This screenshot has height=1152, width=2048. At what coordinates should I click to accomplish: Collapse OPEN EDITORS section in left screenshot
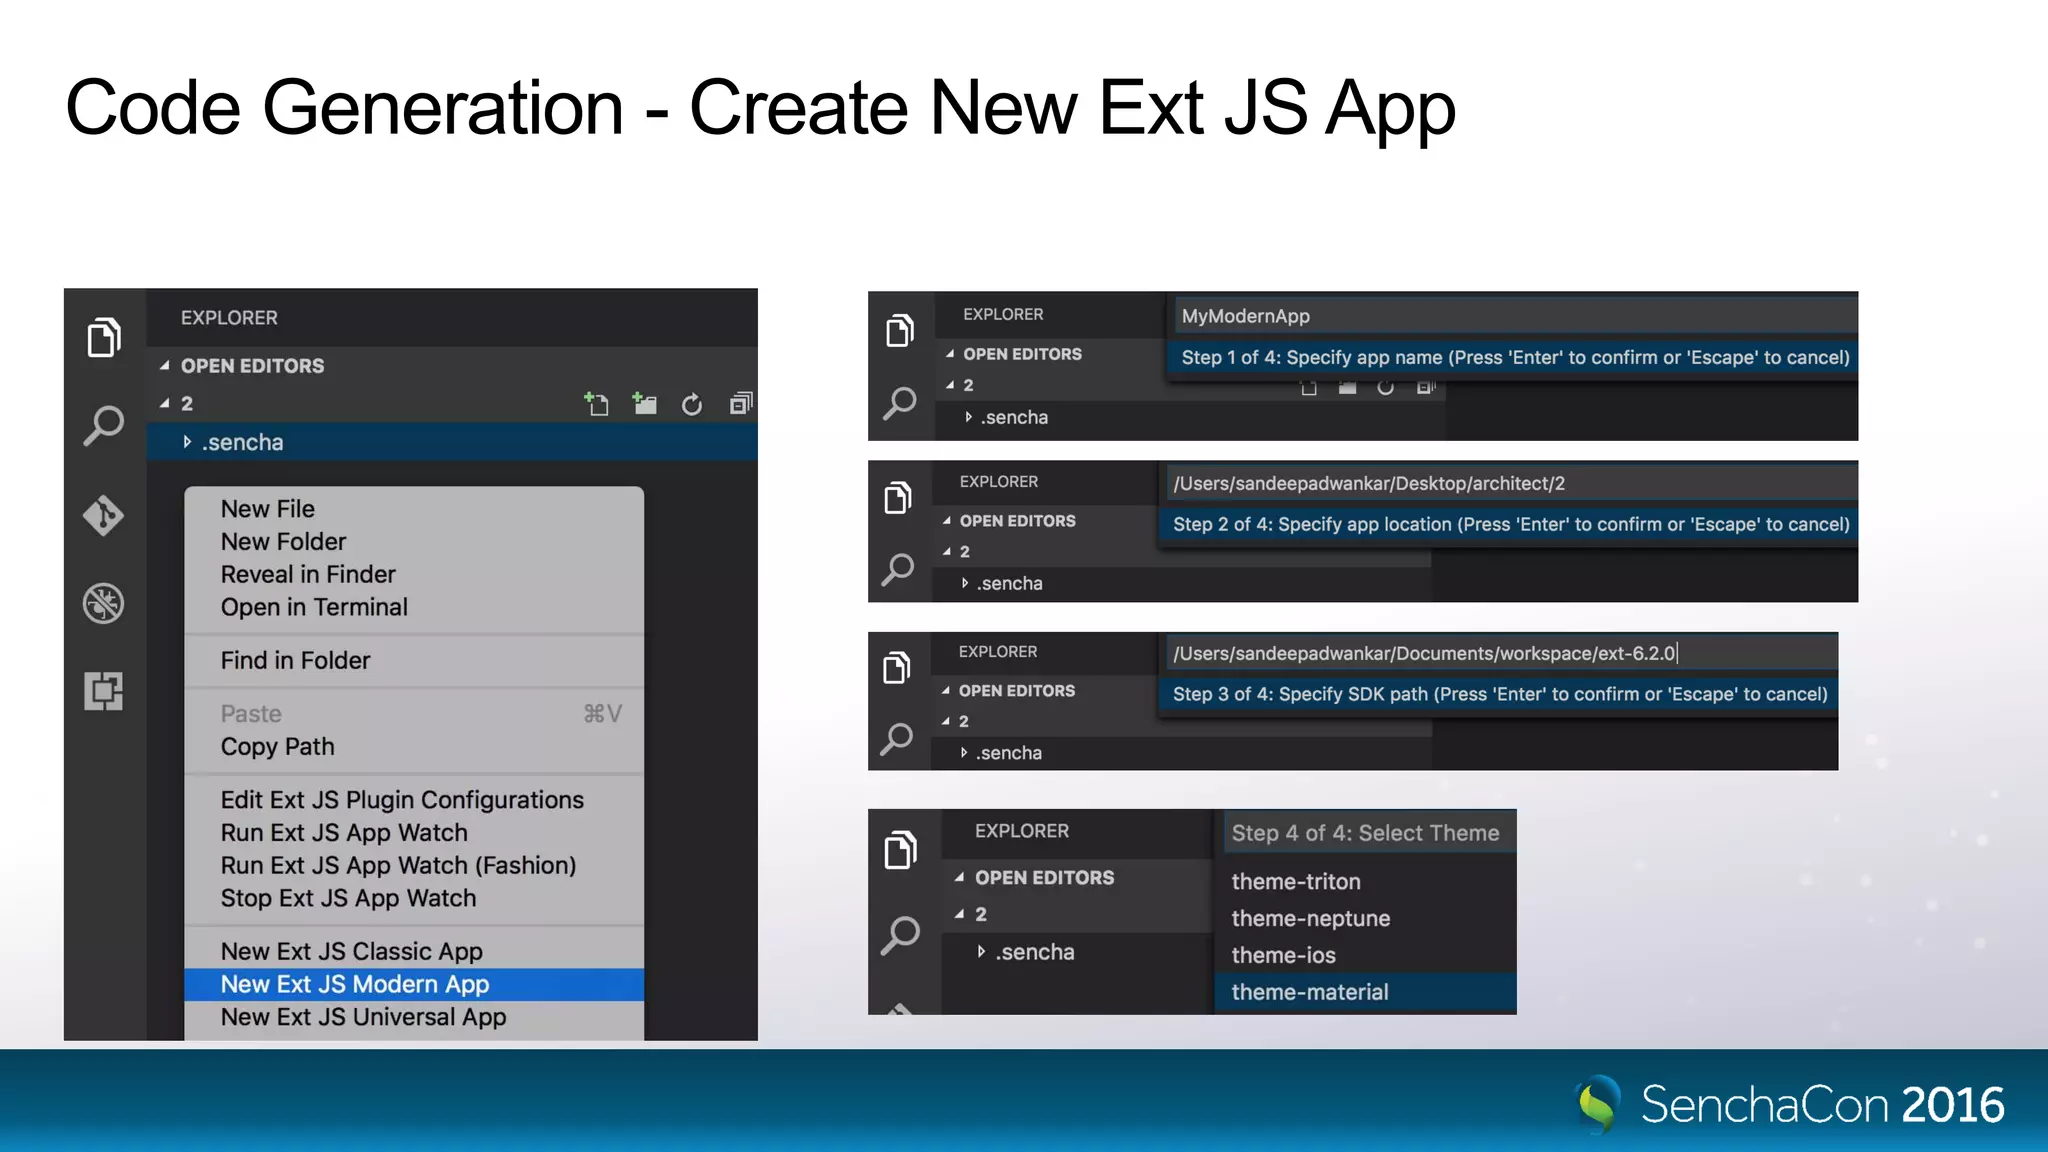pyautogui.click(x=165, y=366)
